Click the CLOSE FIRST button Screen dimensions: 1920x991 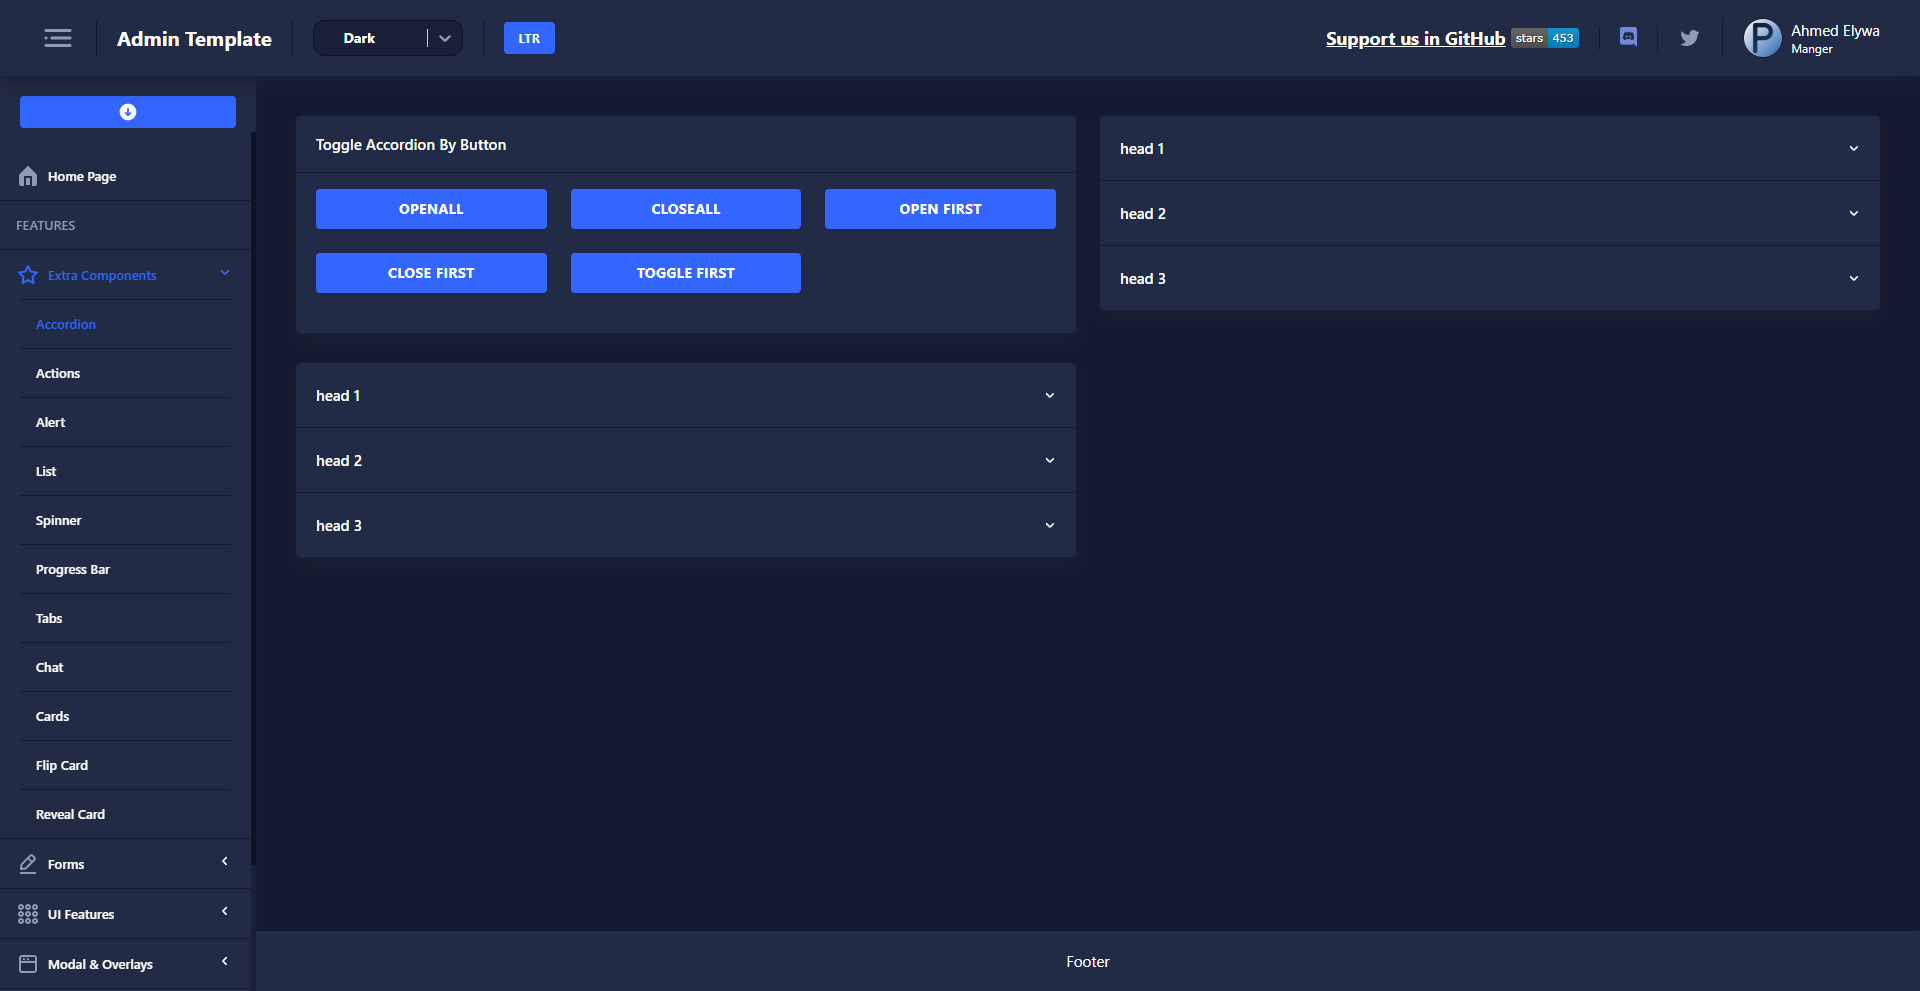pos(431,273)
